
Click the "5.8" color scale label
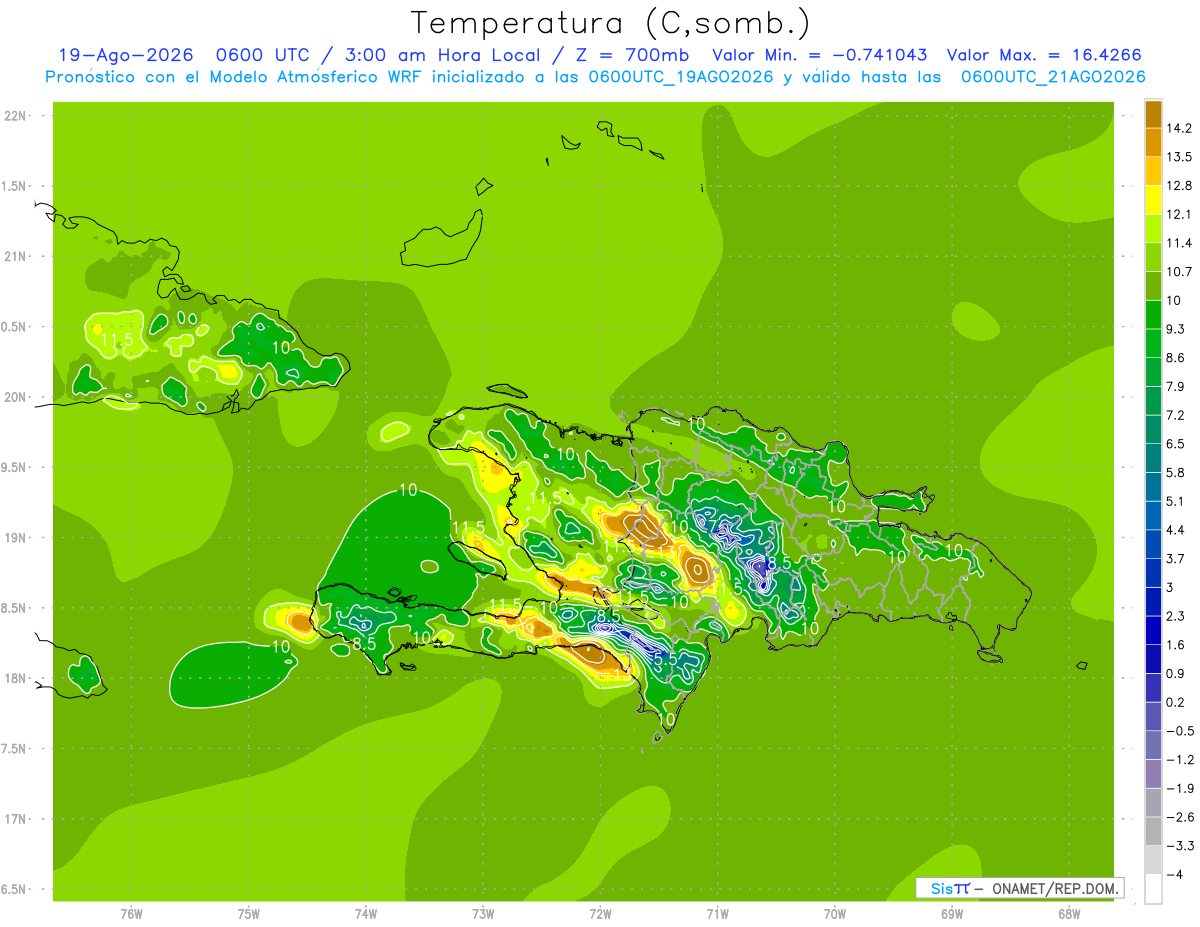pos(1175,473)
